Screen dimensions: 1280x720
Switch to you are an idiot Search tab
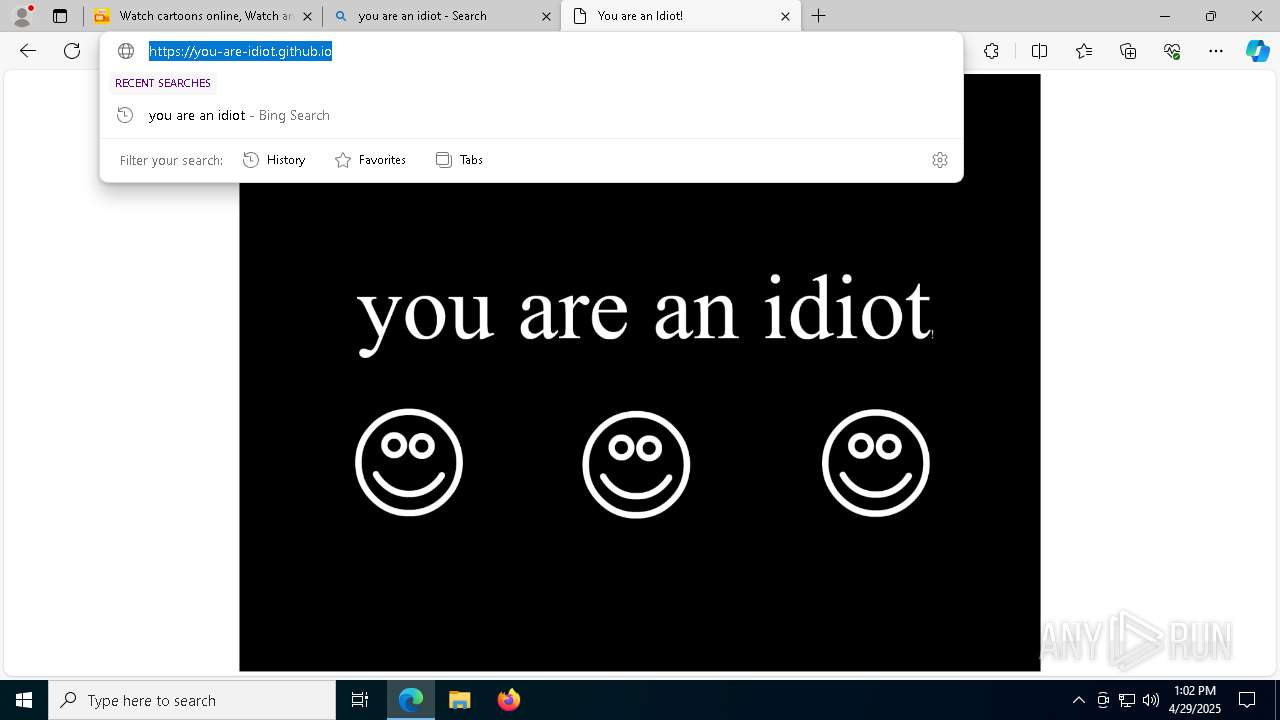point(441,16)
